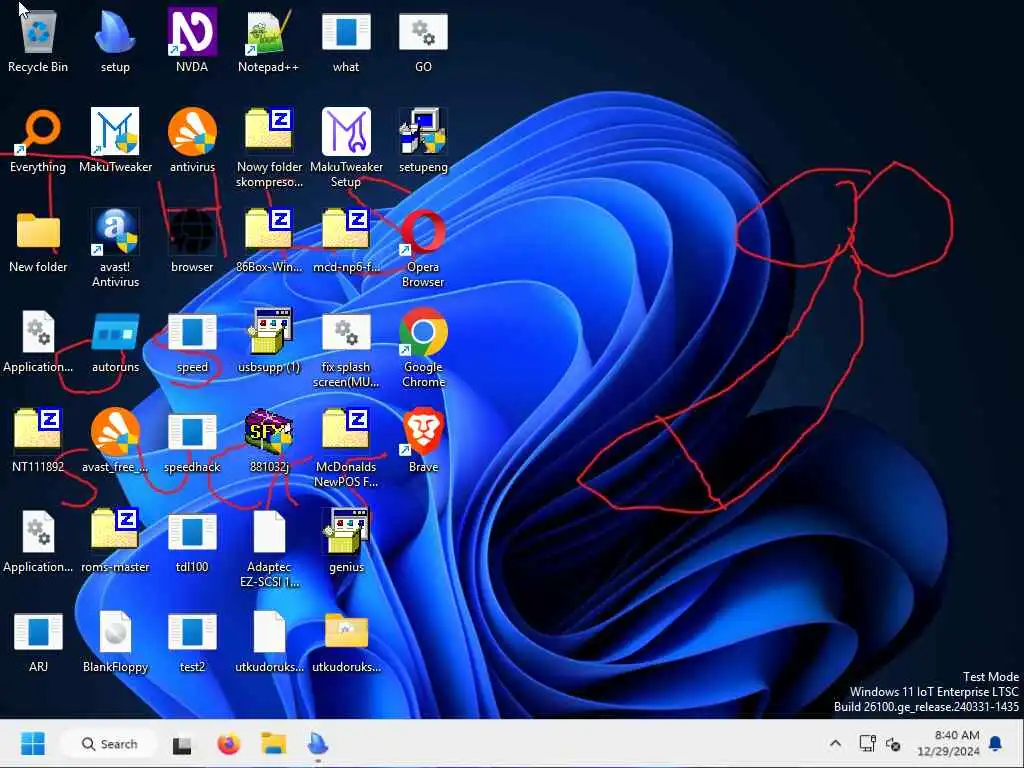Open File Explorer from taskbar
This screenshot has height=768, width=1024.
click(x=274, y=744)
